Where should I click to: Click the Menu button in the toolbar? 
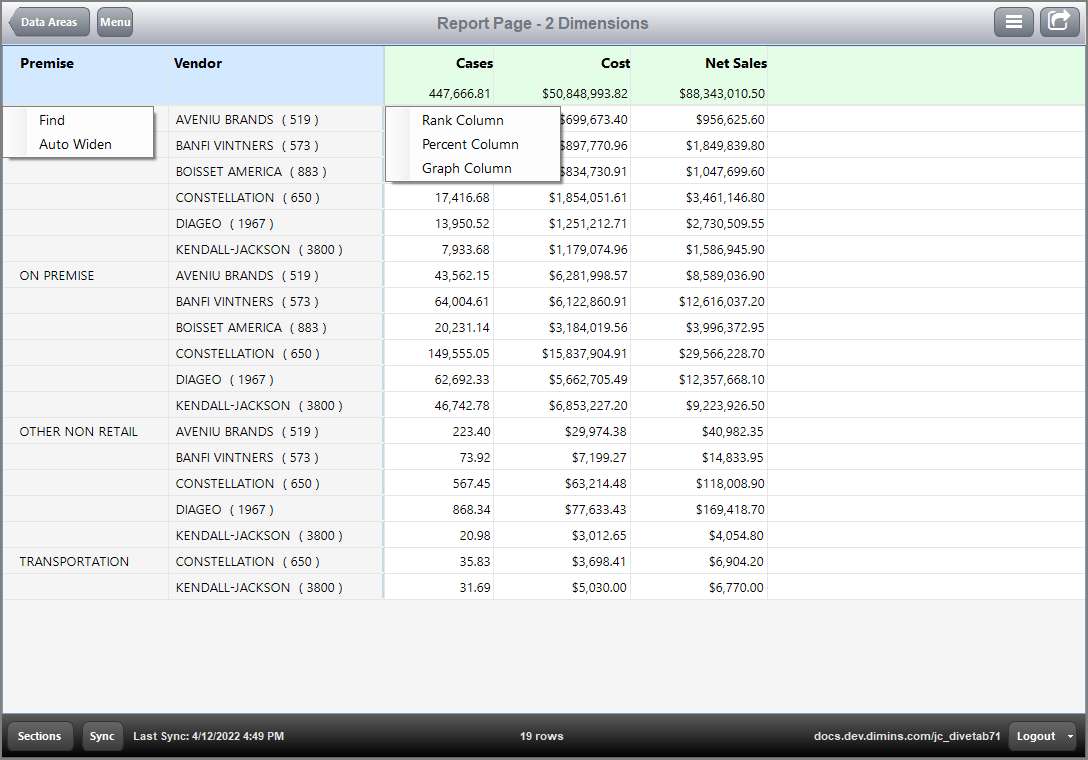pos(114,21)
